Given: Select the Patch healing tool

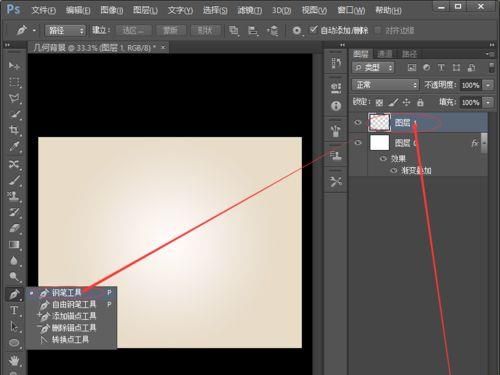Looking at the screenshot, I should point(14,164).
